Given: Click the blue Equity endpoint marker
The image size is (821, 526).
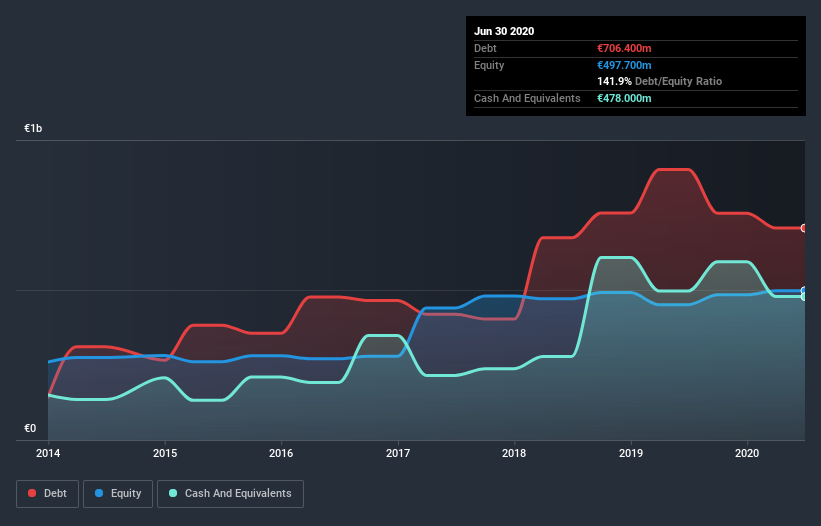Looking at the screenshot, I should pos(804,290).
